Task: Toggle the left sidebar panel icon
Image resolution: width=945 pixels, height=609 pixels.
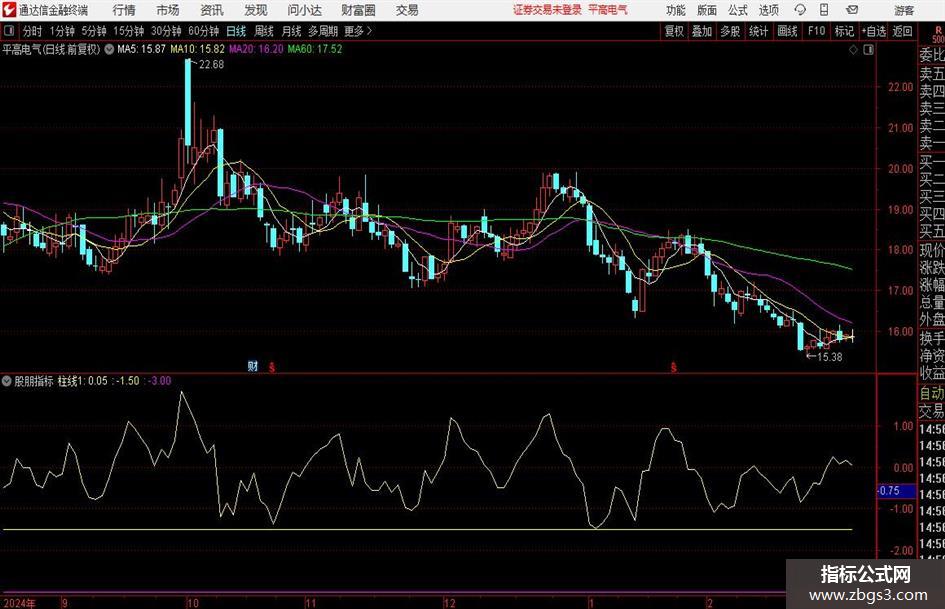Action: coord(8,30)
